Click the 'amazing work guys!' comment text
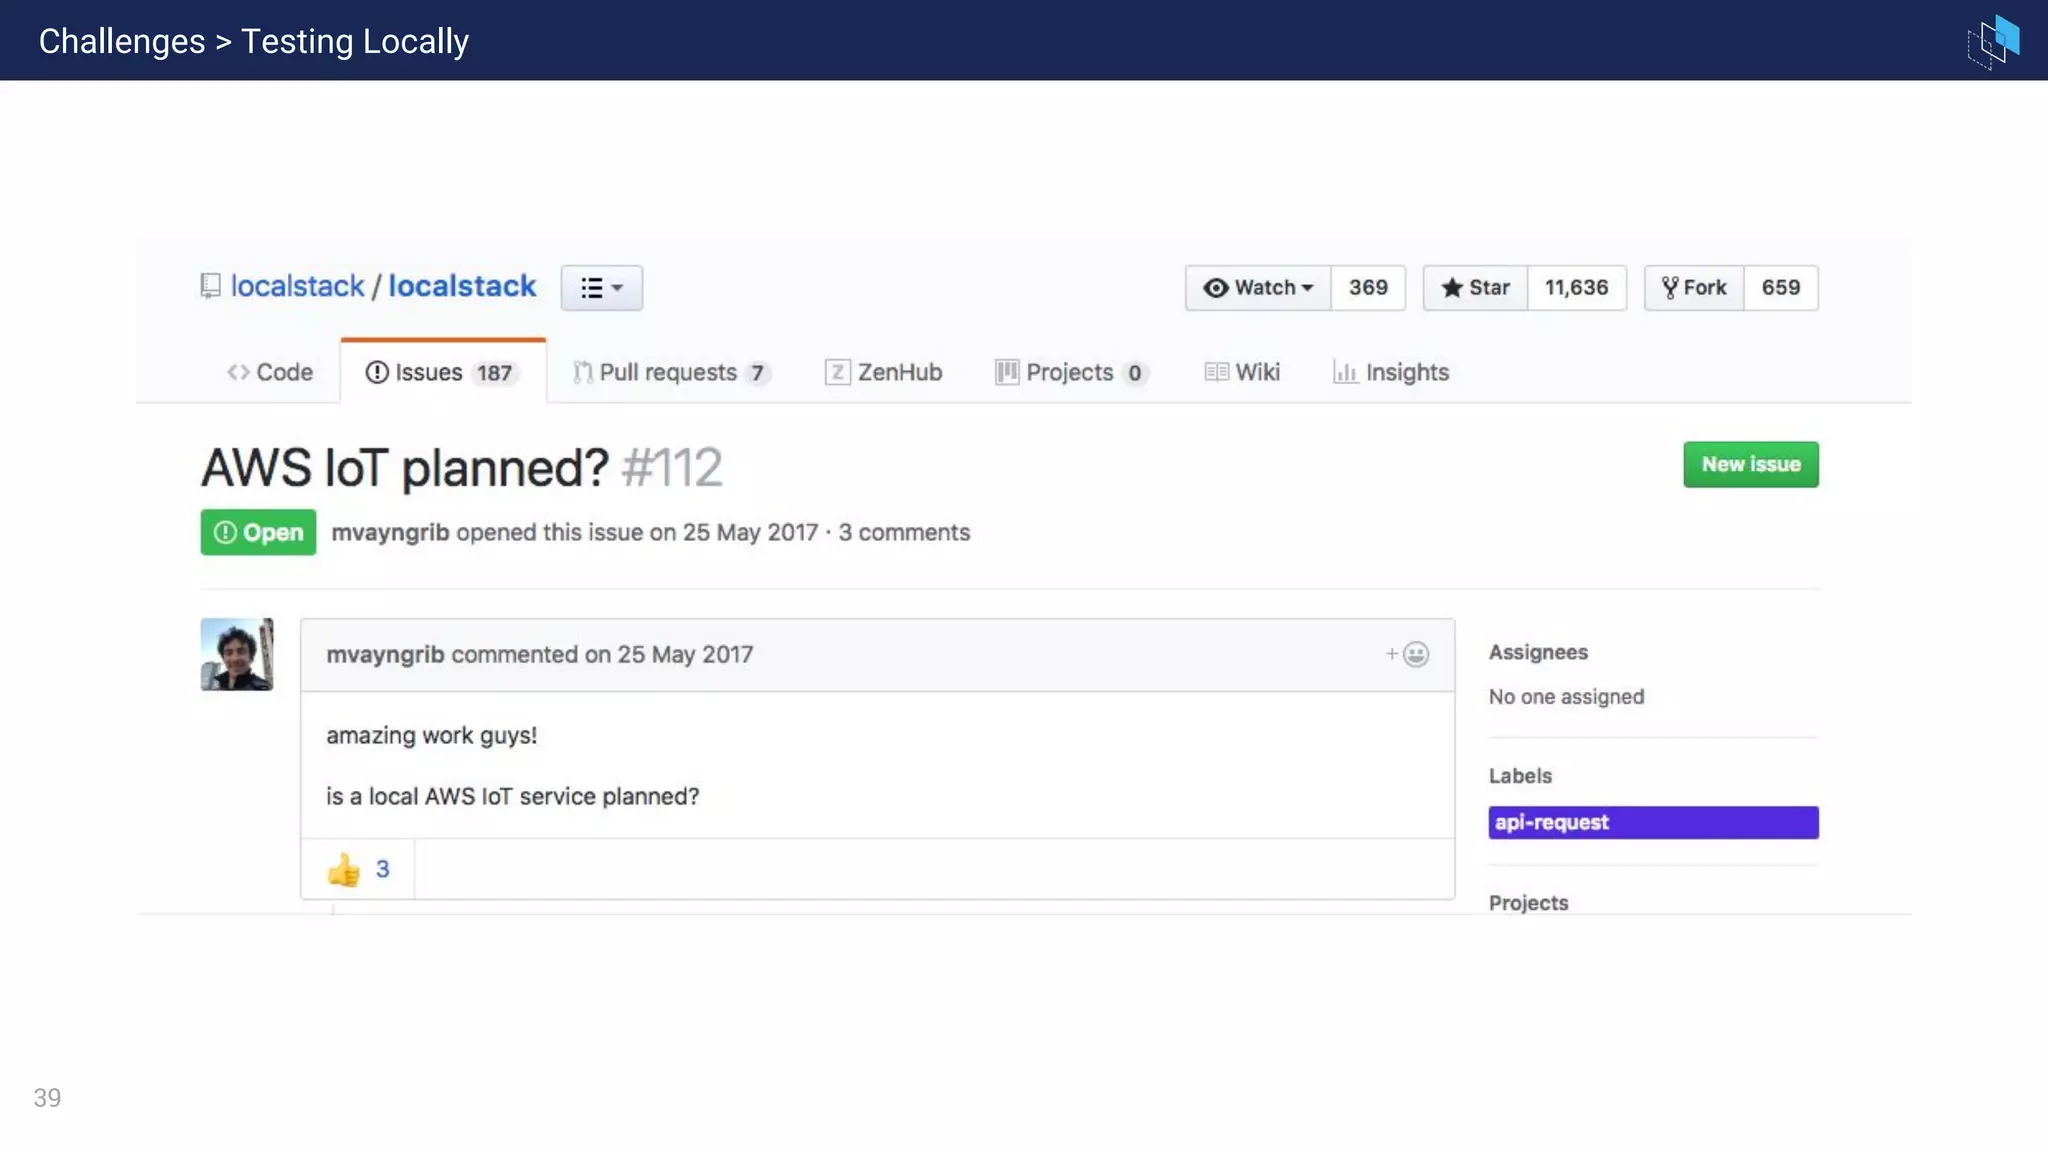Screen dimensions: 2048x1152 click(x=431, y=736)
